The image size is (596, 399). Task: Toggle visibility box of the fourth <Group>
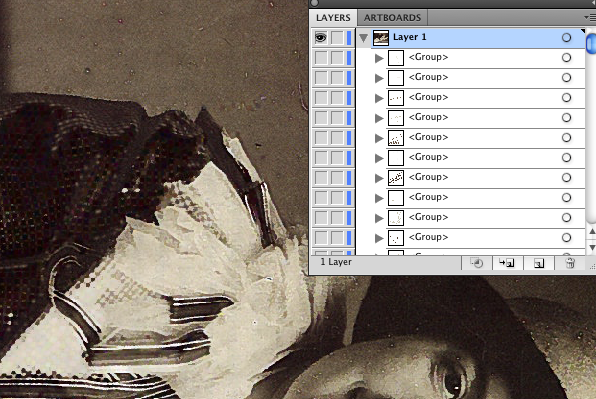(x=321, y=118)
